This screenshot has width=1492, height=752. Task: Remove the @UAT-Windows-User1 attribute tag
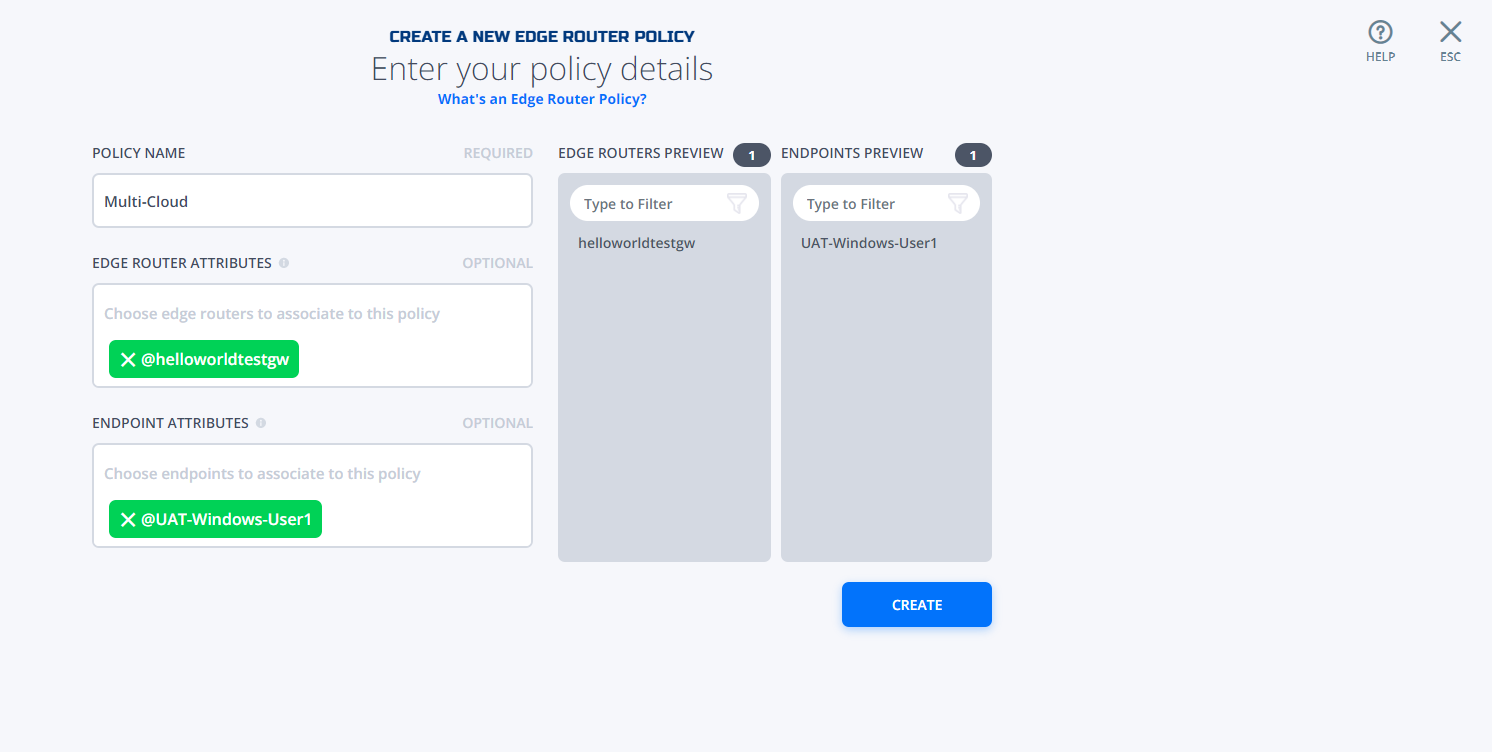click(x=128, y=520)
